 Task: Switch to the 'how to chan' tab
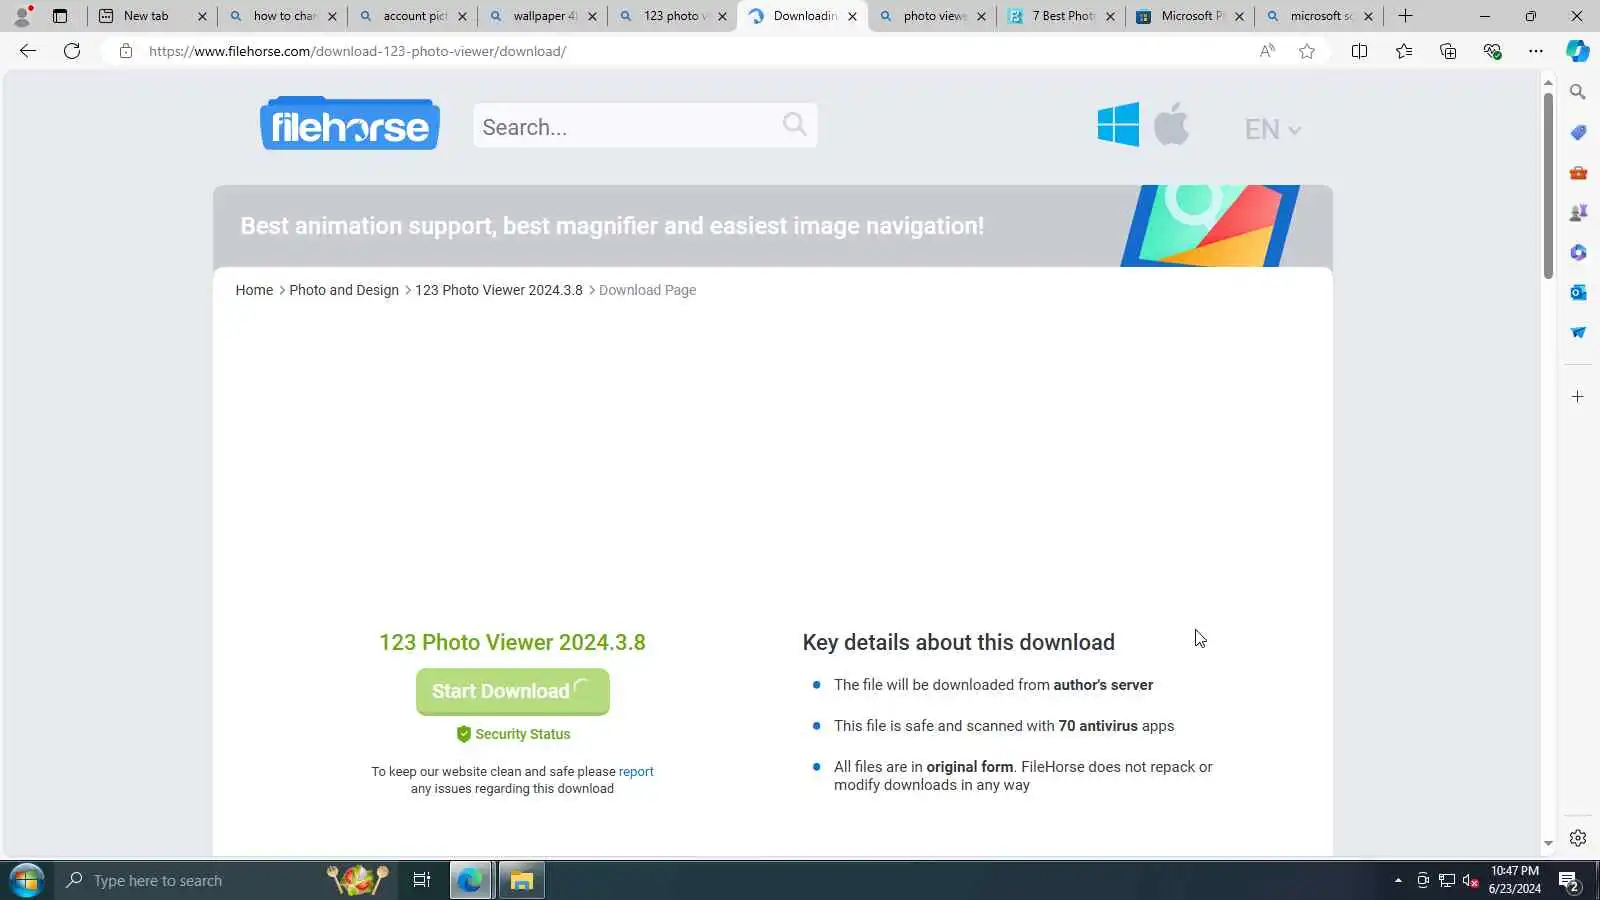(x=282, y=16)
